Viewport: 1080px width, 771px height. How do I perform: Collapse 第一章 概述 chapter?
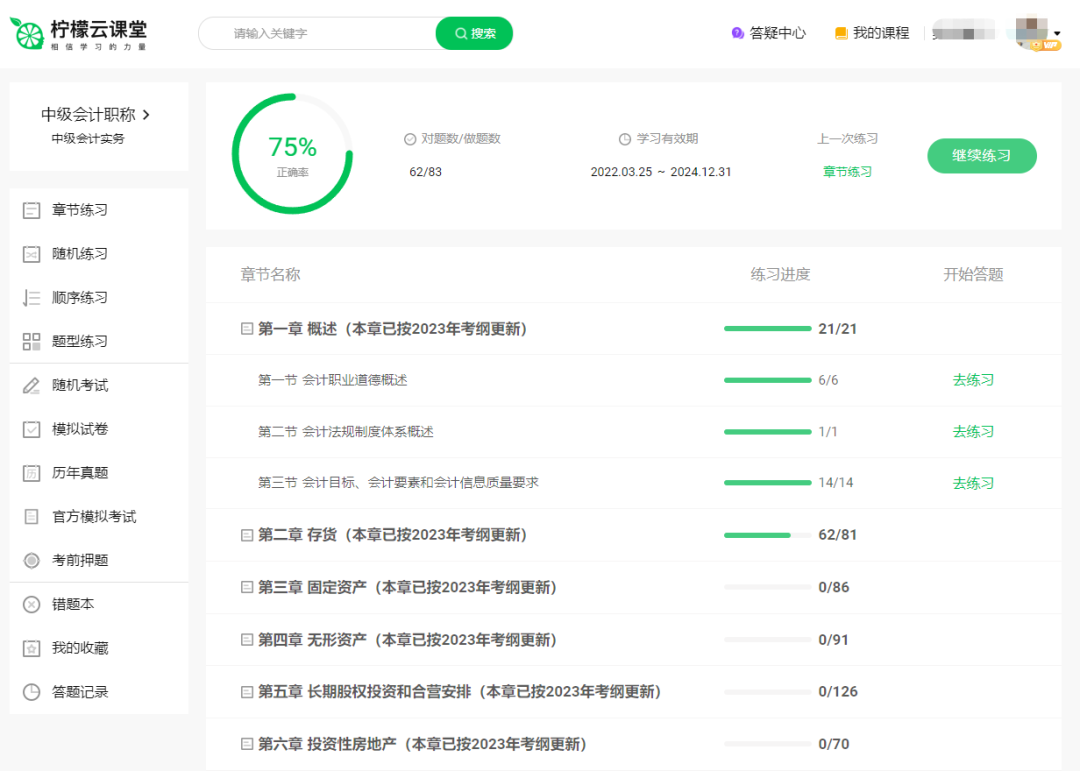(x=247, y=329)
